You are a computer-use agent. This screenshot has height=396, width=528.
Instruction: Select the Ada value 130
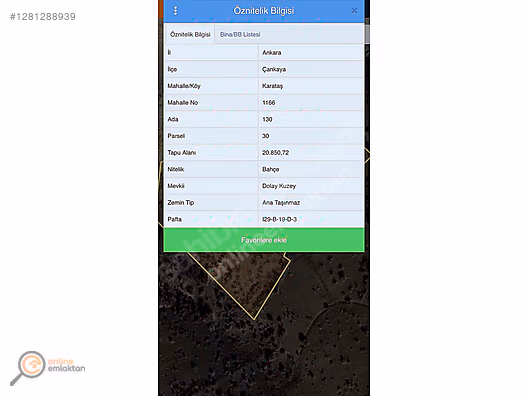311,119
